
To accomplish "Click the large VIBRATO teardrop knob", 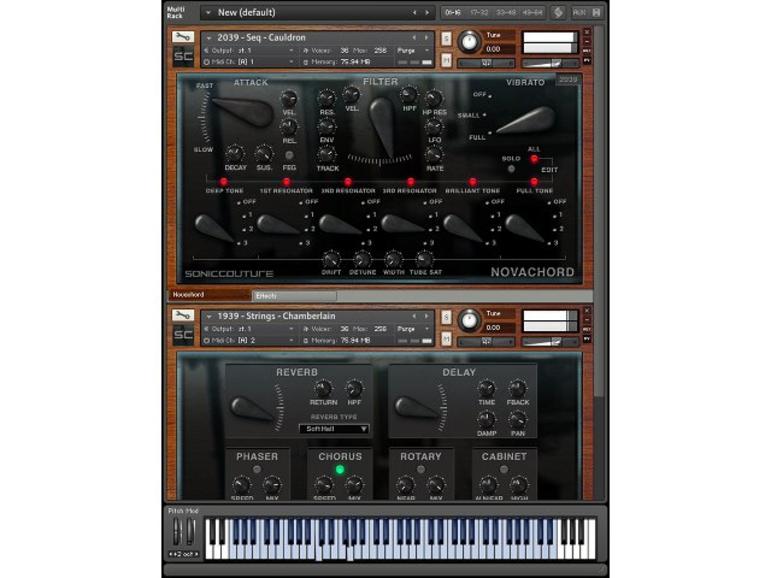I will pos(528,120).
